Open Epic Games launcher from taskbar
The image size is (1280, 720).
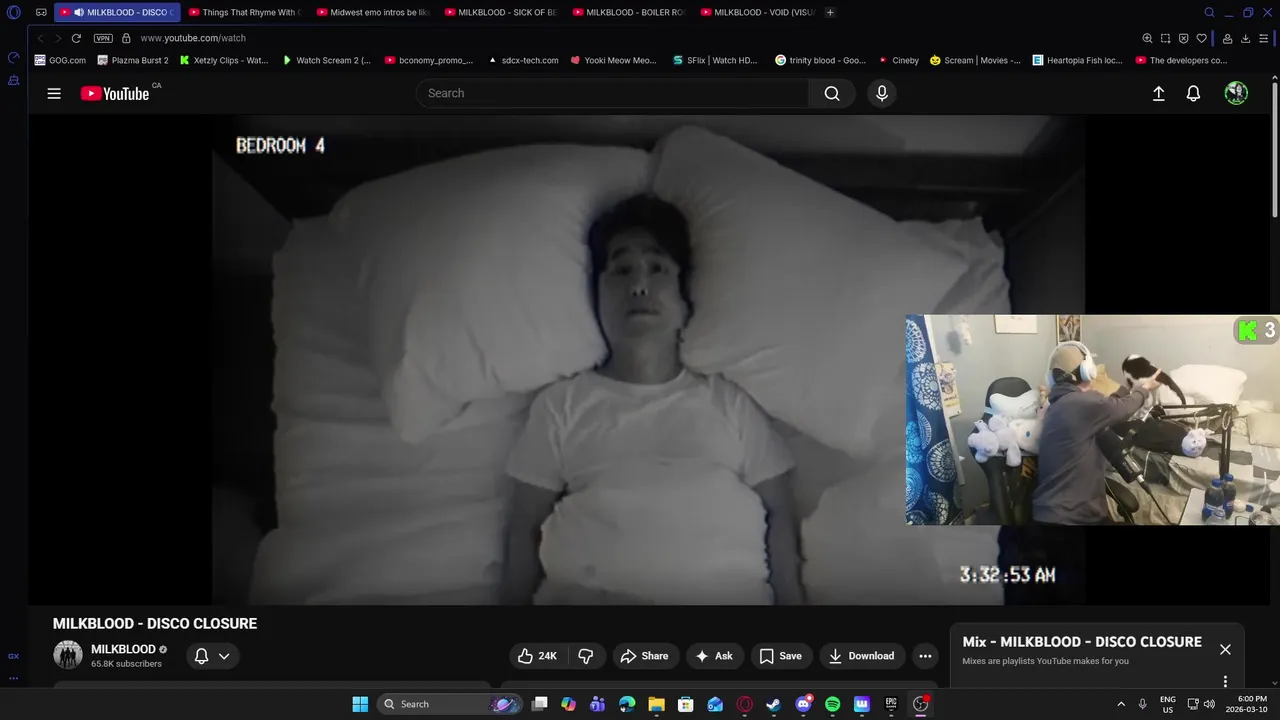(x=890, y=704)
